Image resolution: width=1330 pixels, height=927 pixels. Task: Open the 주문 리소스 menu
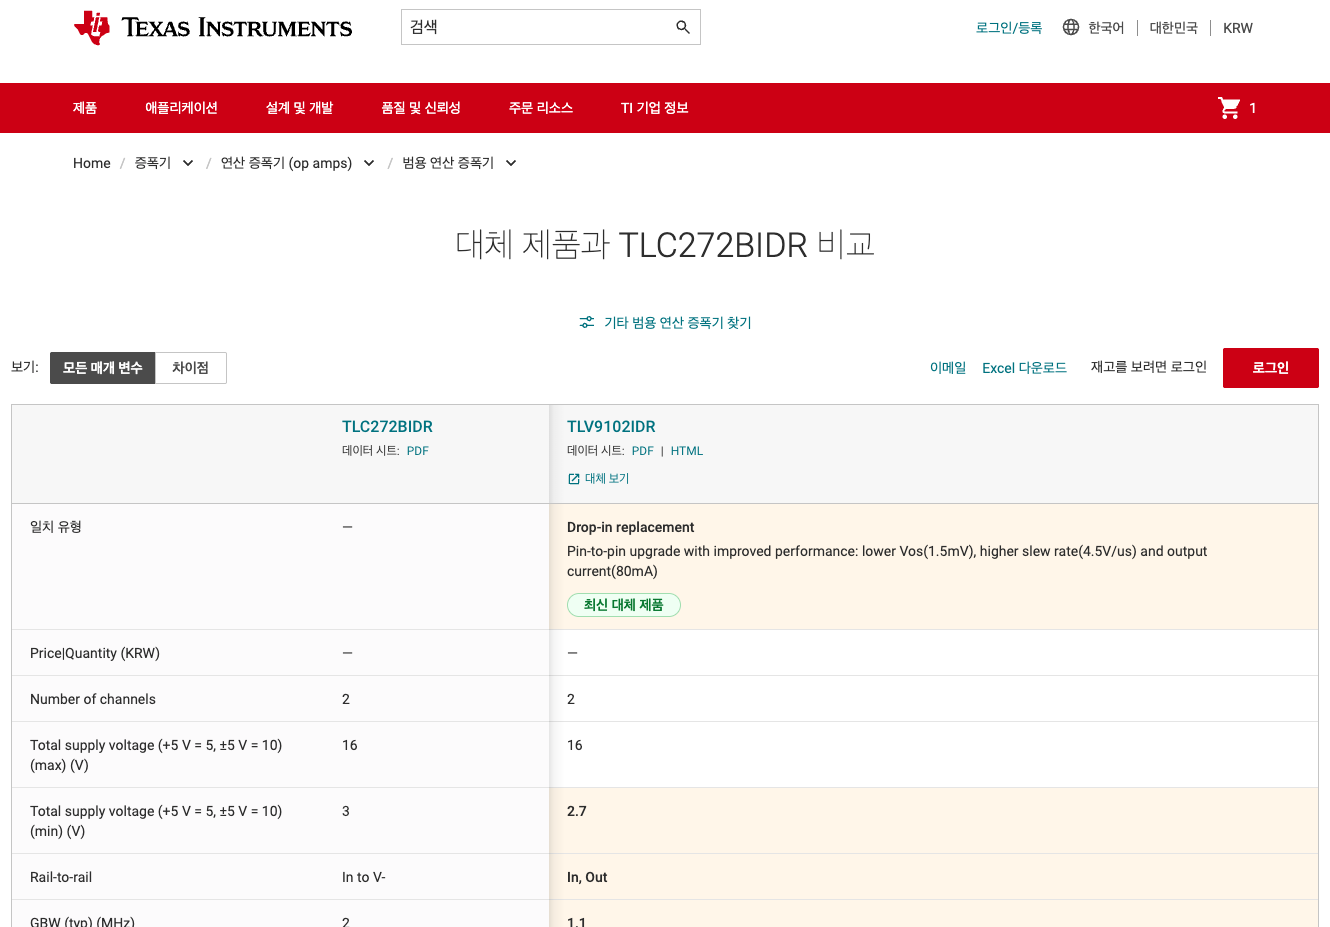click(541, 108)
